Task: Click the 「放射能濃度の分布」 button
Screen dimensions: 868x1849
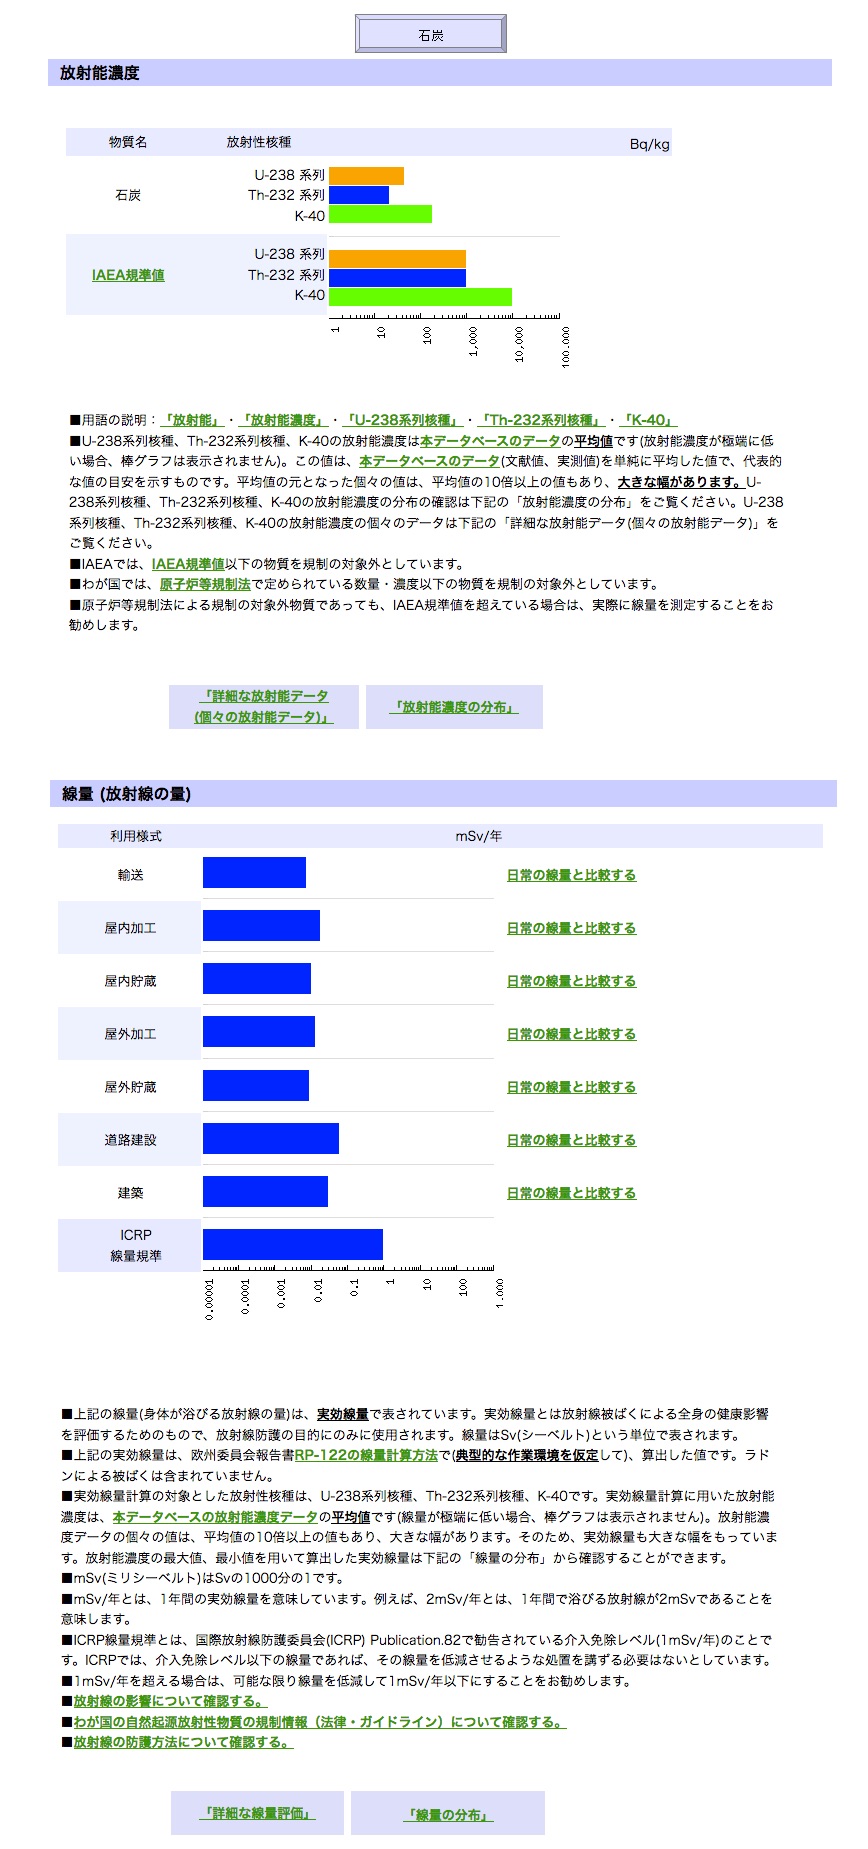Action: point(454,707)
